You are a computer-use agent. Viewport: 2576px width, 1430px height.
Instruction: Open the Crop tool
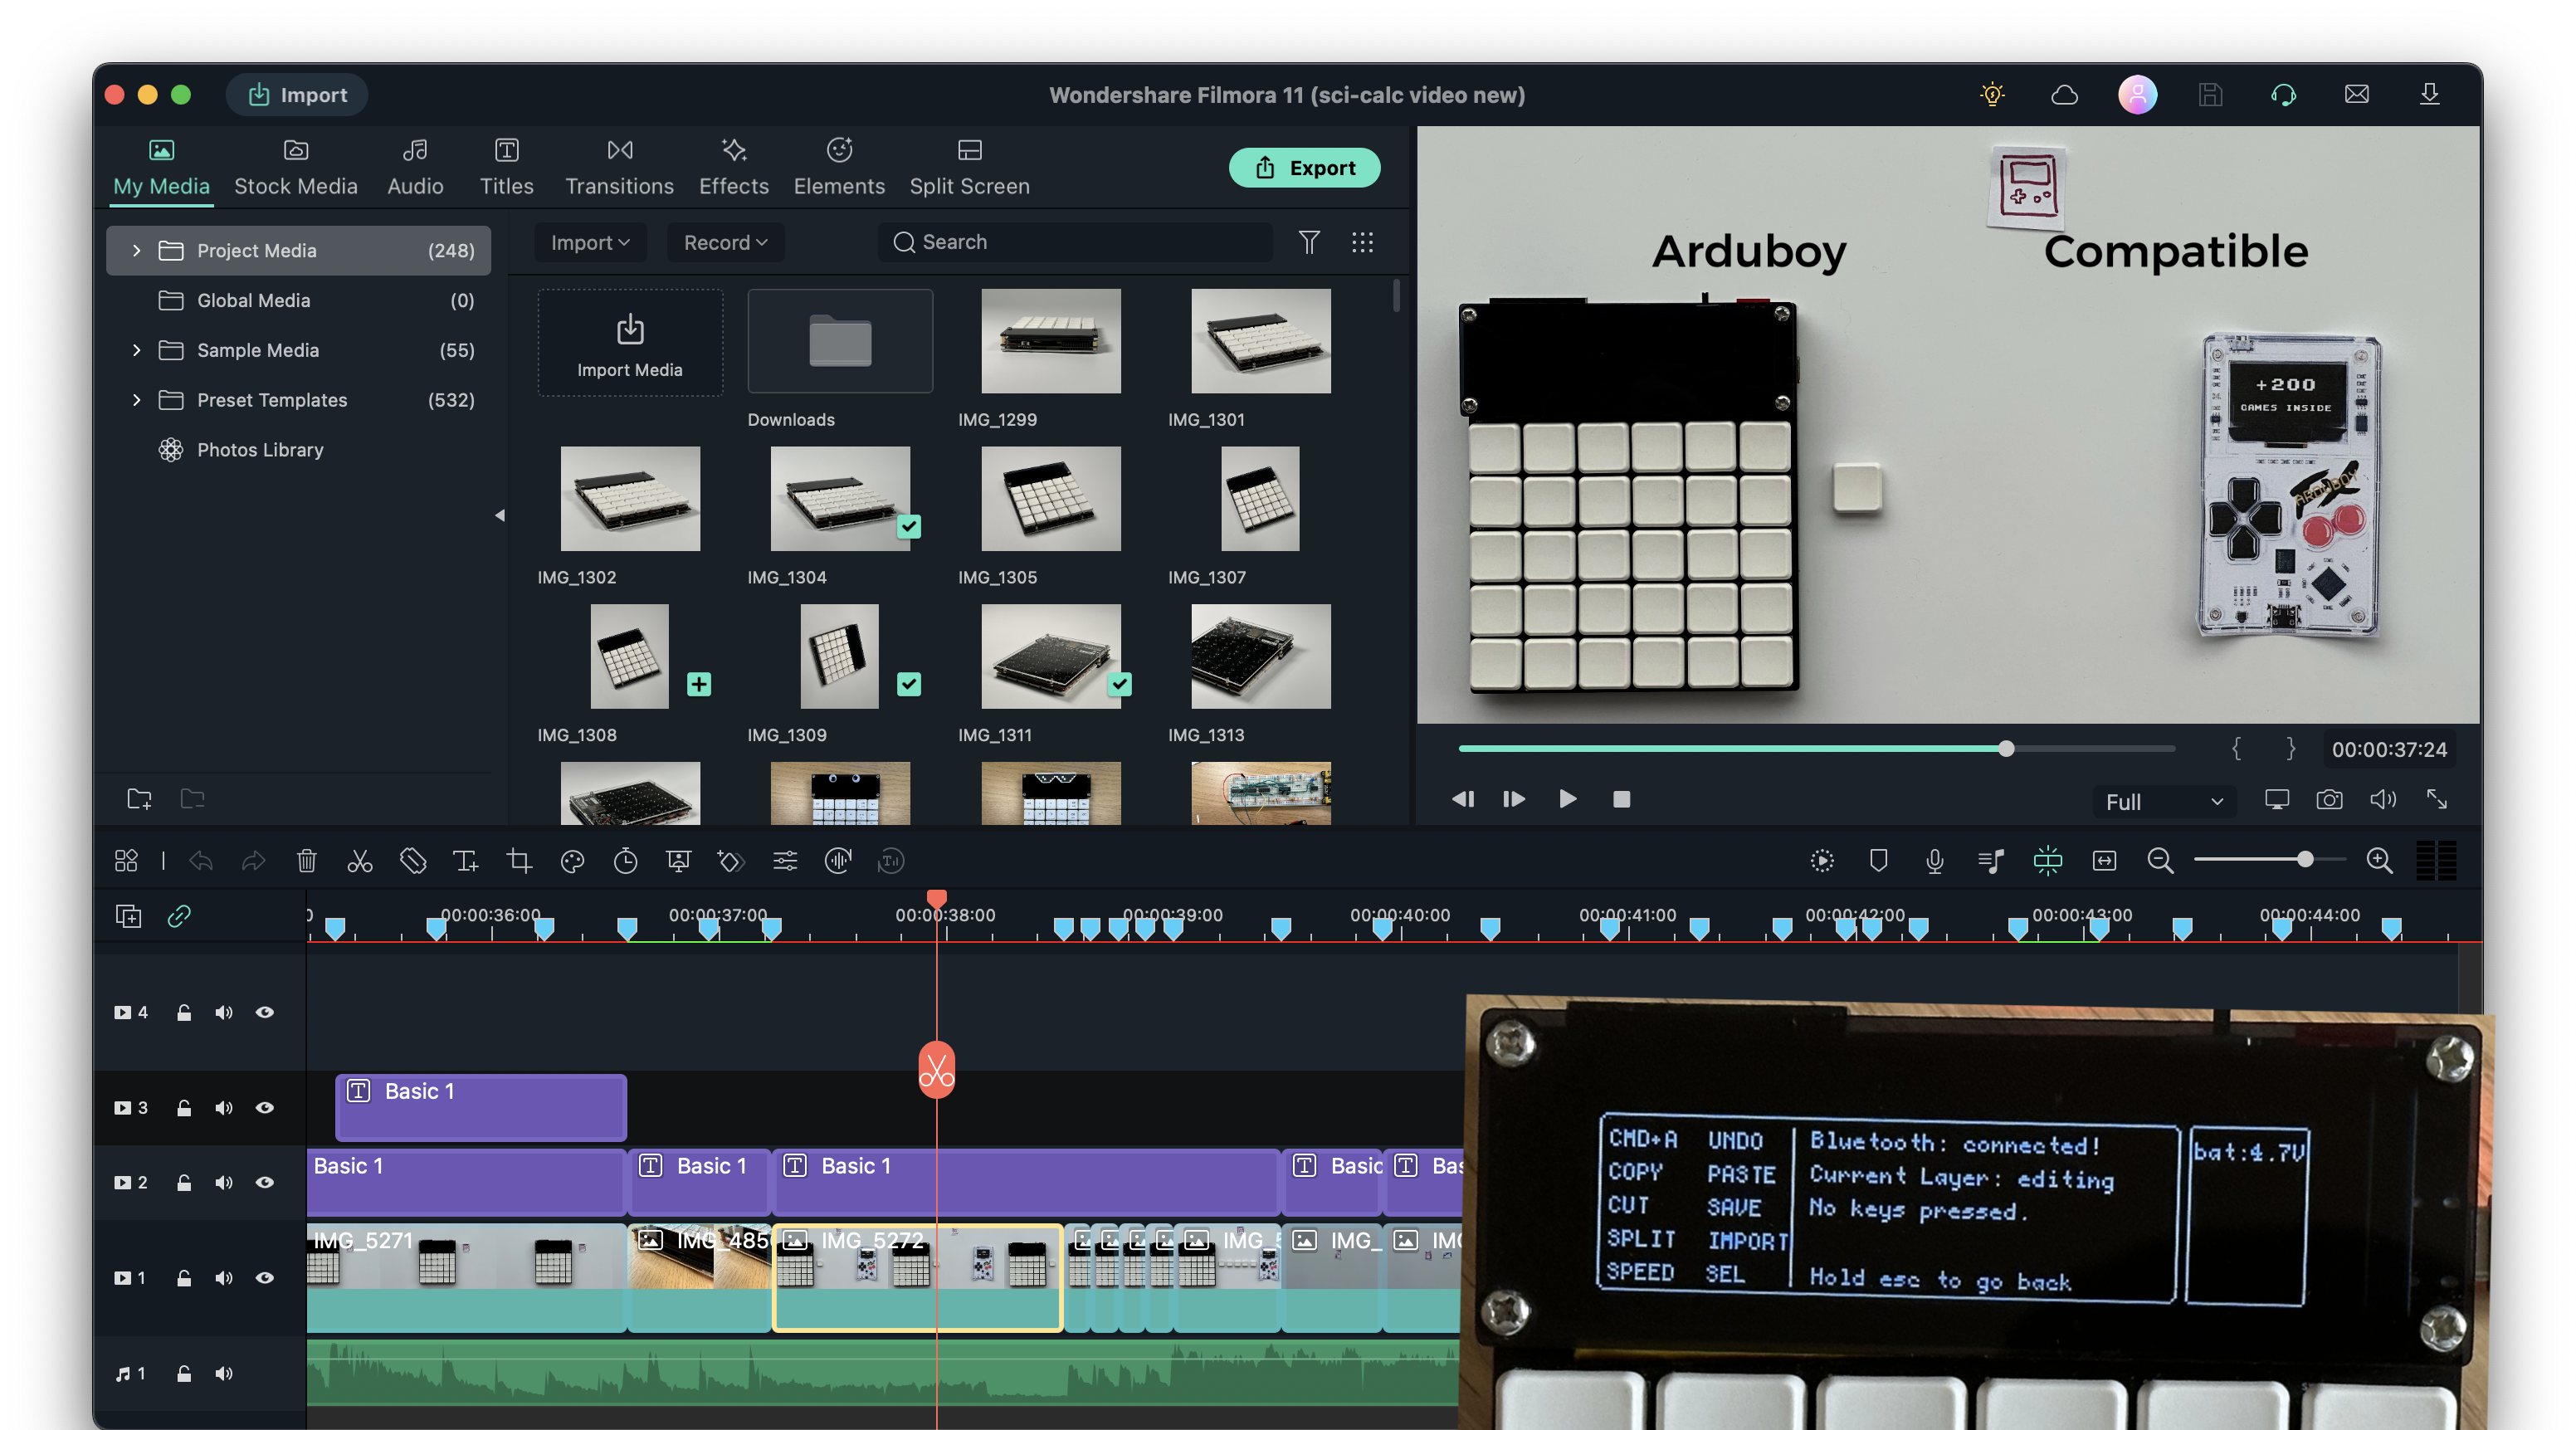click(x=519, y=861)
